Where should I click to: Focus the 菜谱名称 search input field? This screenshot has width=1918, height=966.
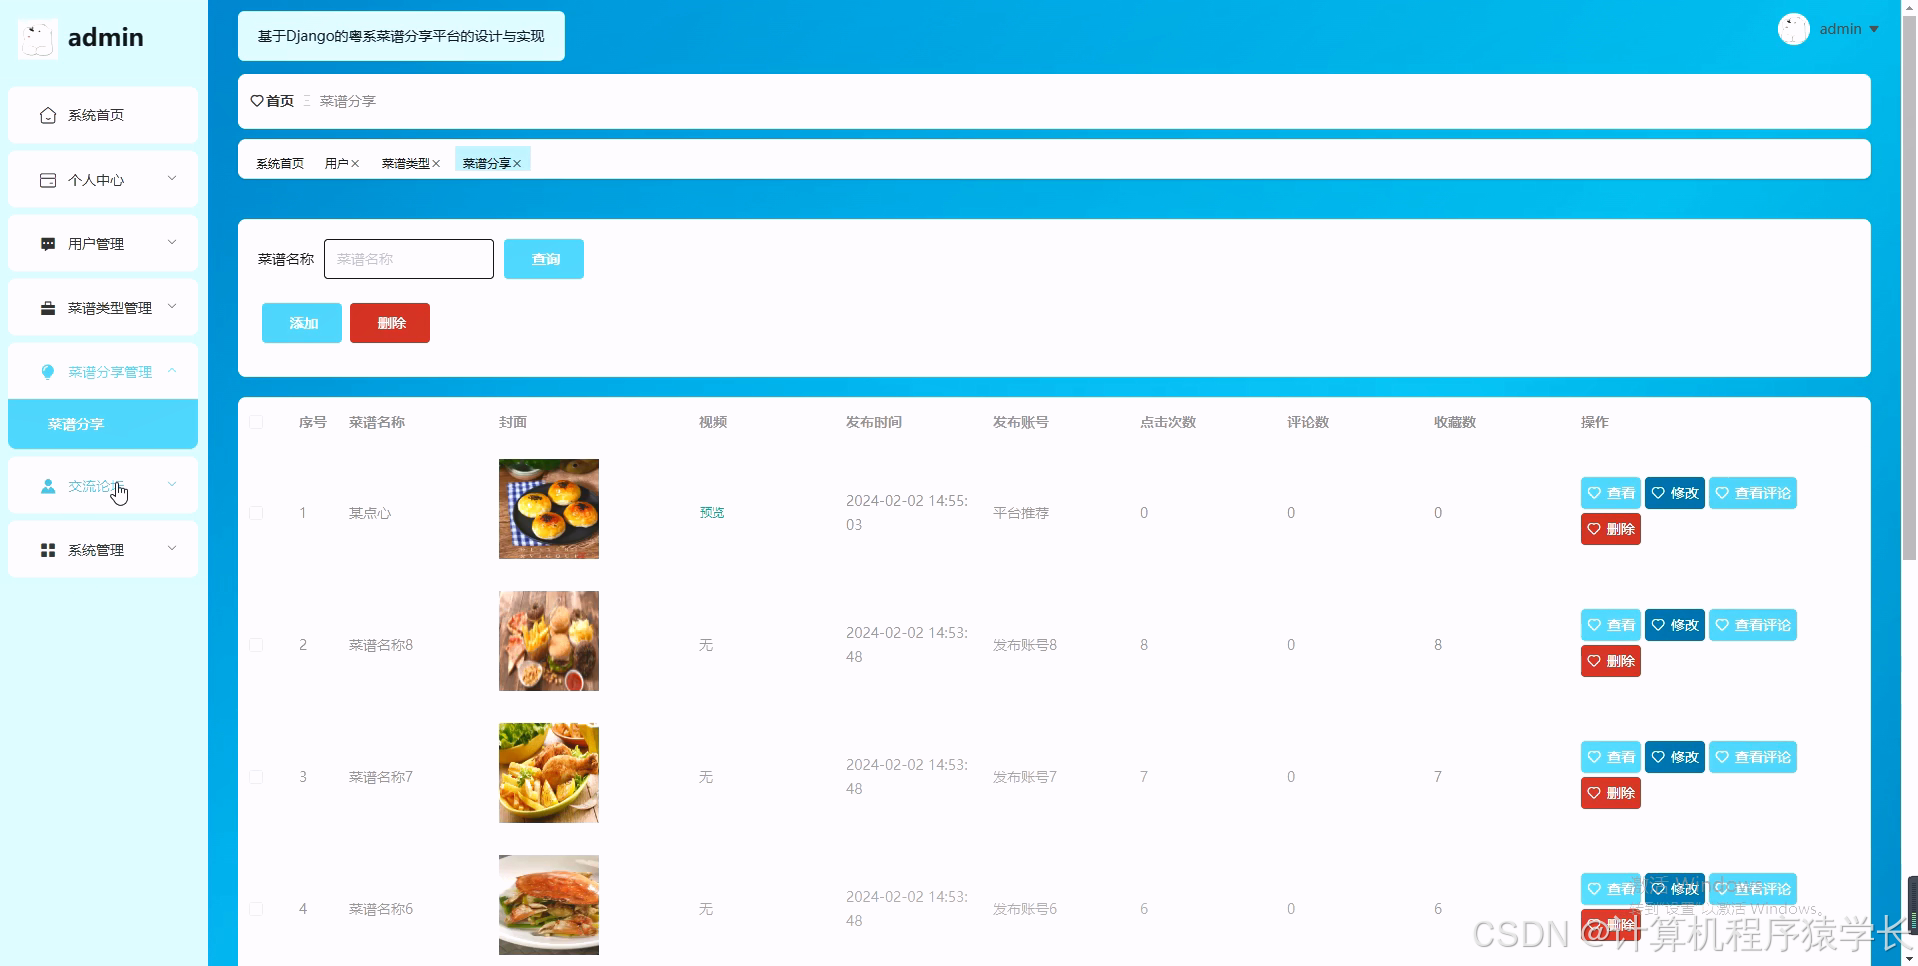[x=409, y=259]
